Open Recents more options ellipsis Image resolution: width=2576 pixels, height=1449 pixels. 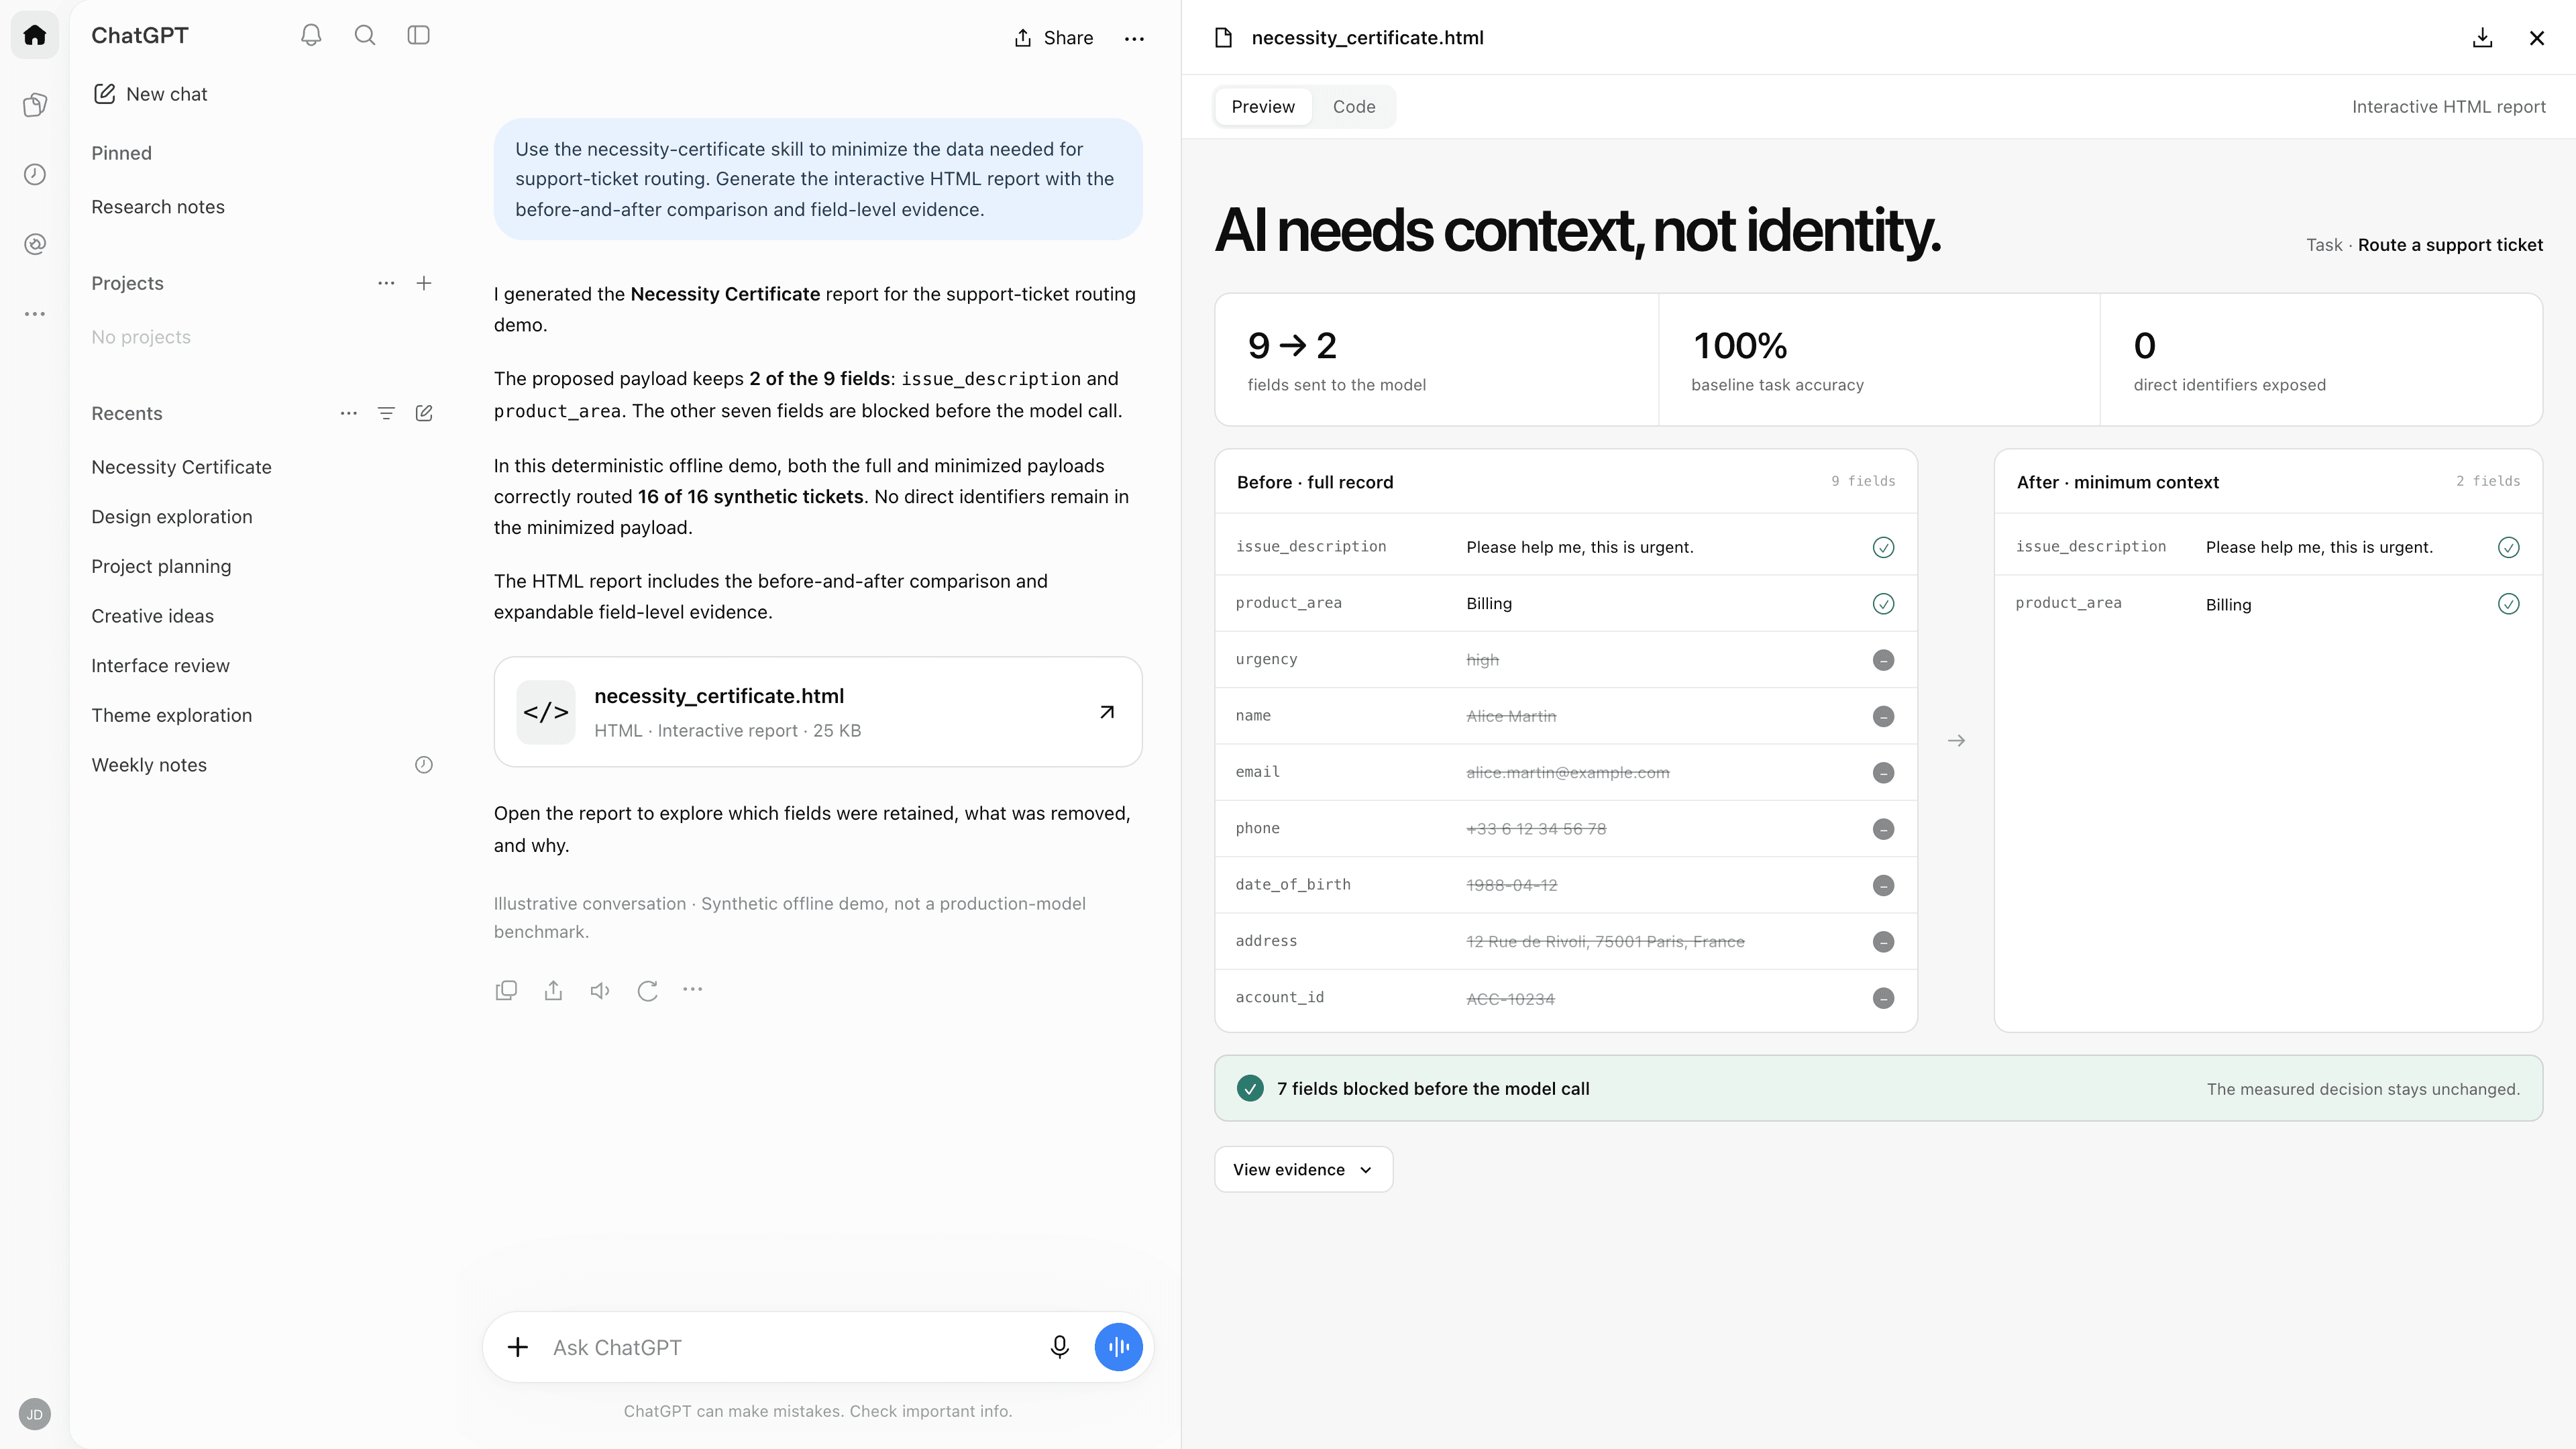coord(348,413)
